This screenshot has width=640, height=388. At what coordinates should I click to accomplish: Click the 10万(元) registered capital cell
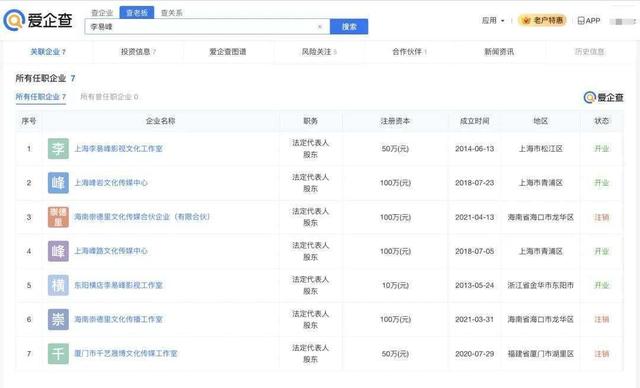pyautogui.click(x=395, y=285)
